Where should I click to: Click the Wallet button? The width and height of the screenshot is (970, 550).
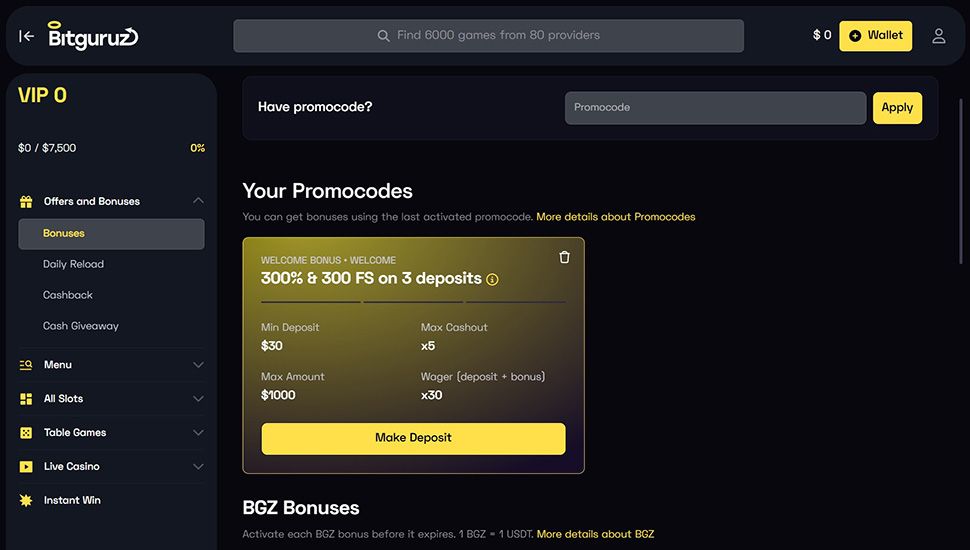click(875, 36)
